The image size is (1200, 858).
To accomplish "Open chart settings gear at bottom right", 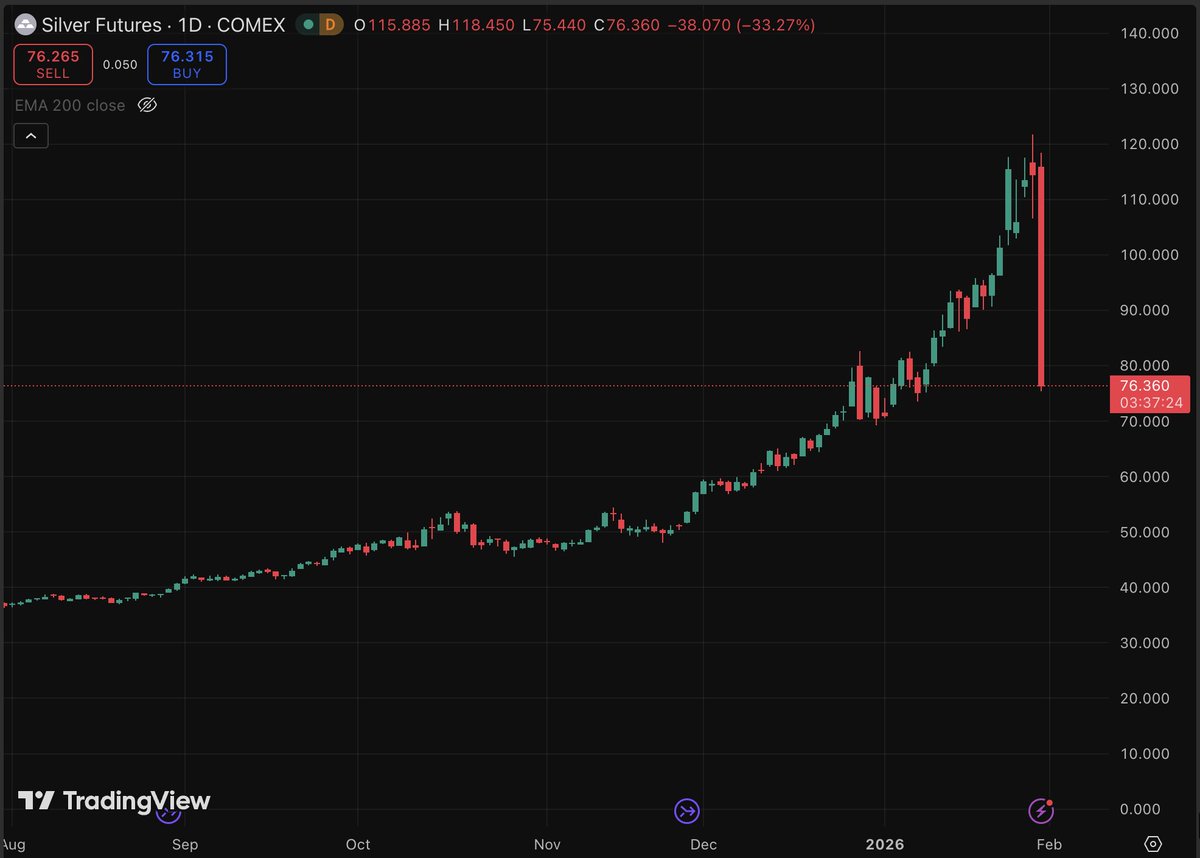I will (x=1153, y=844).
